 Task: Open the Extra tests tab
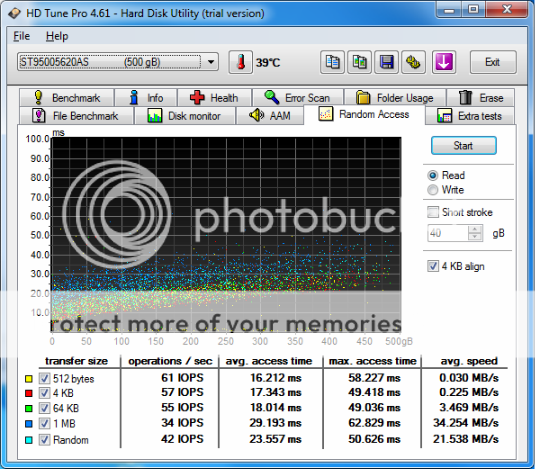coord(470,116)
